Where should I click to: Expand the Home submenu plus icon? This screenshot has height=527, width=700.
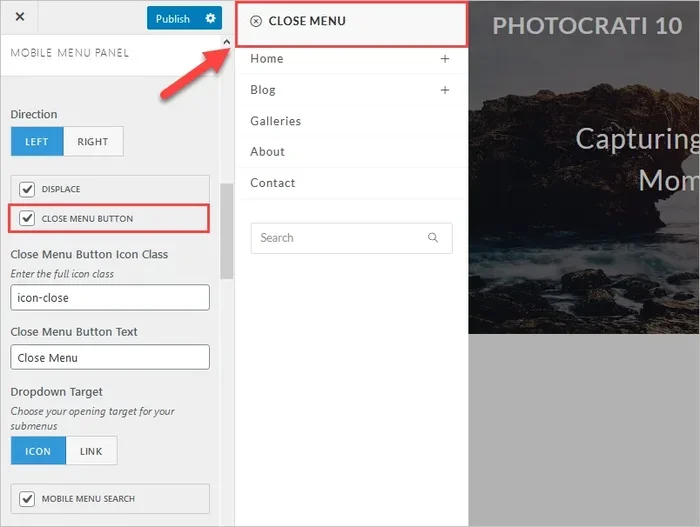coord(445,59)
